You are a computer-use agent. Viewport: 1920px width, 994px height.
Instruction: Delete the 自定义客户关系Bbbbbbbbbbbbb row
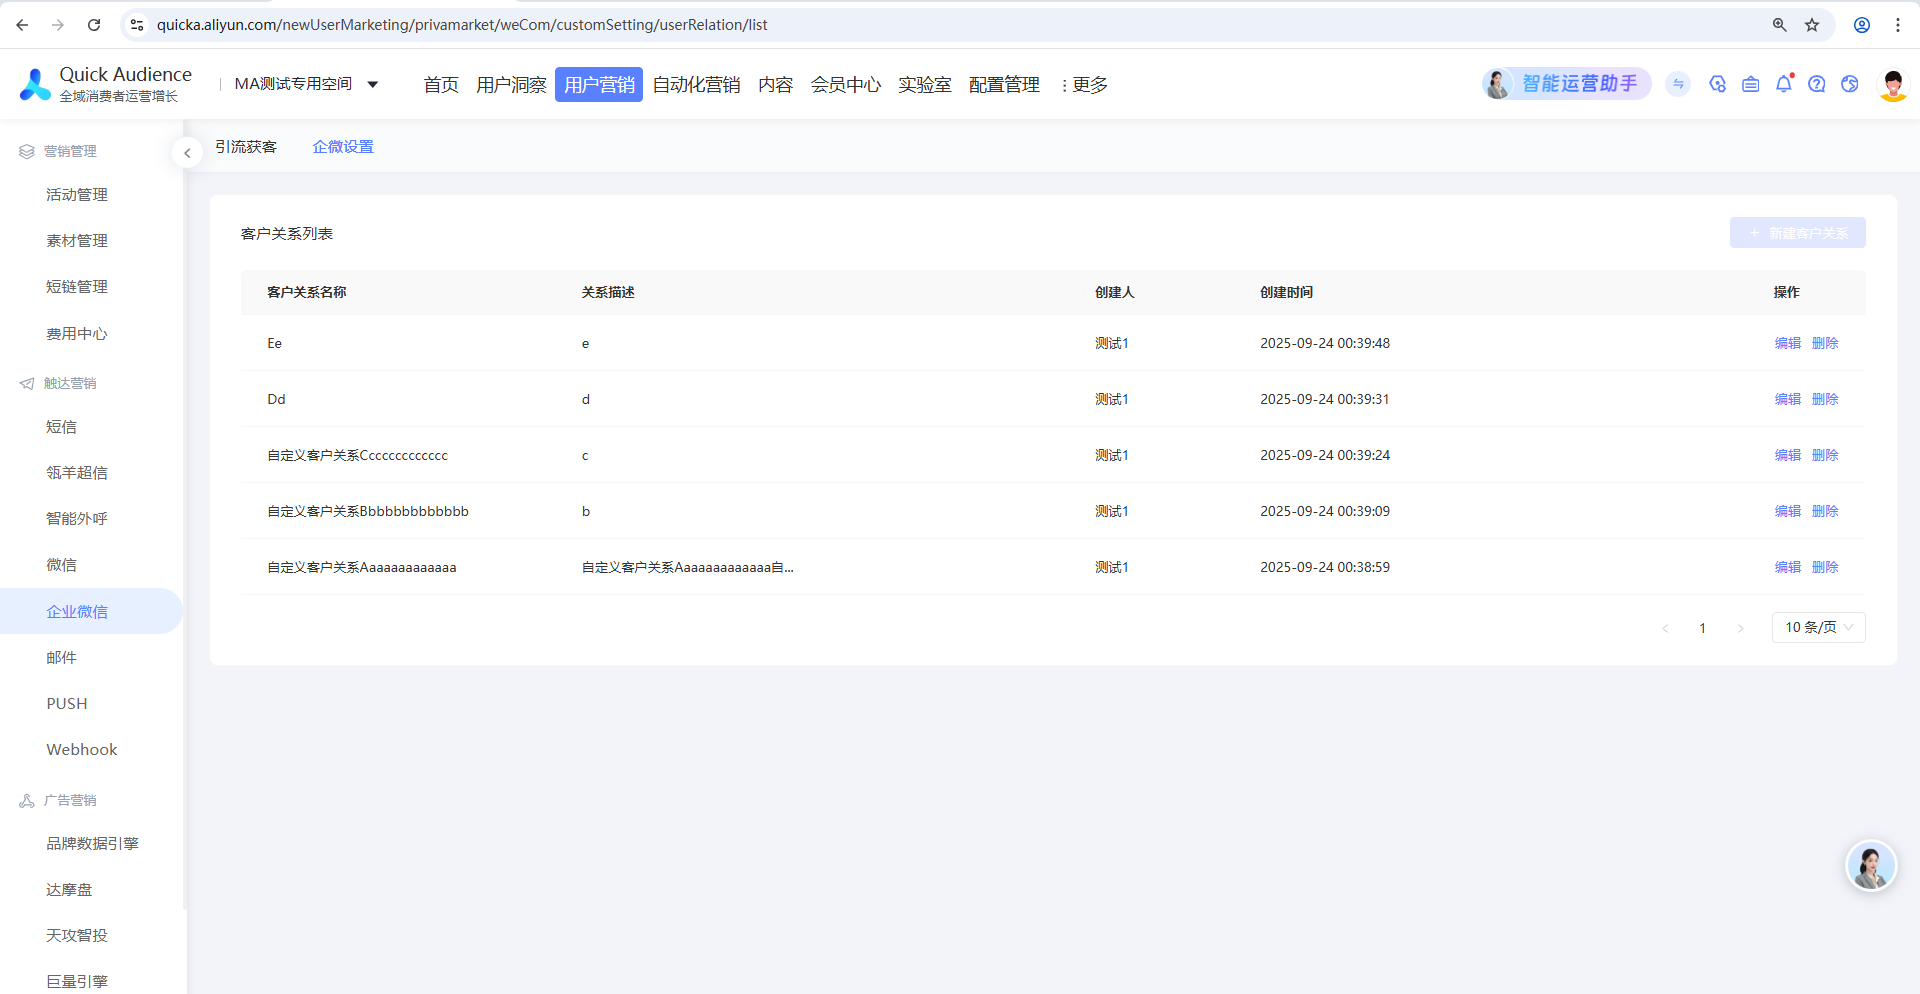(1825, 511)
